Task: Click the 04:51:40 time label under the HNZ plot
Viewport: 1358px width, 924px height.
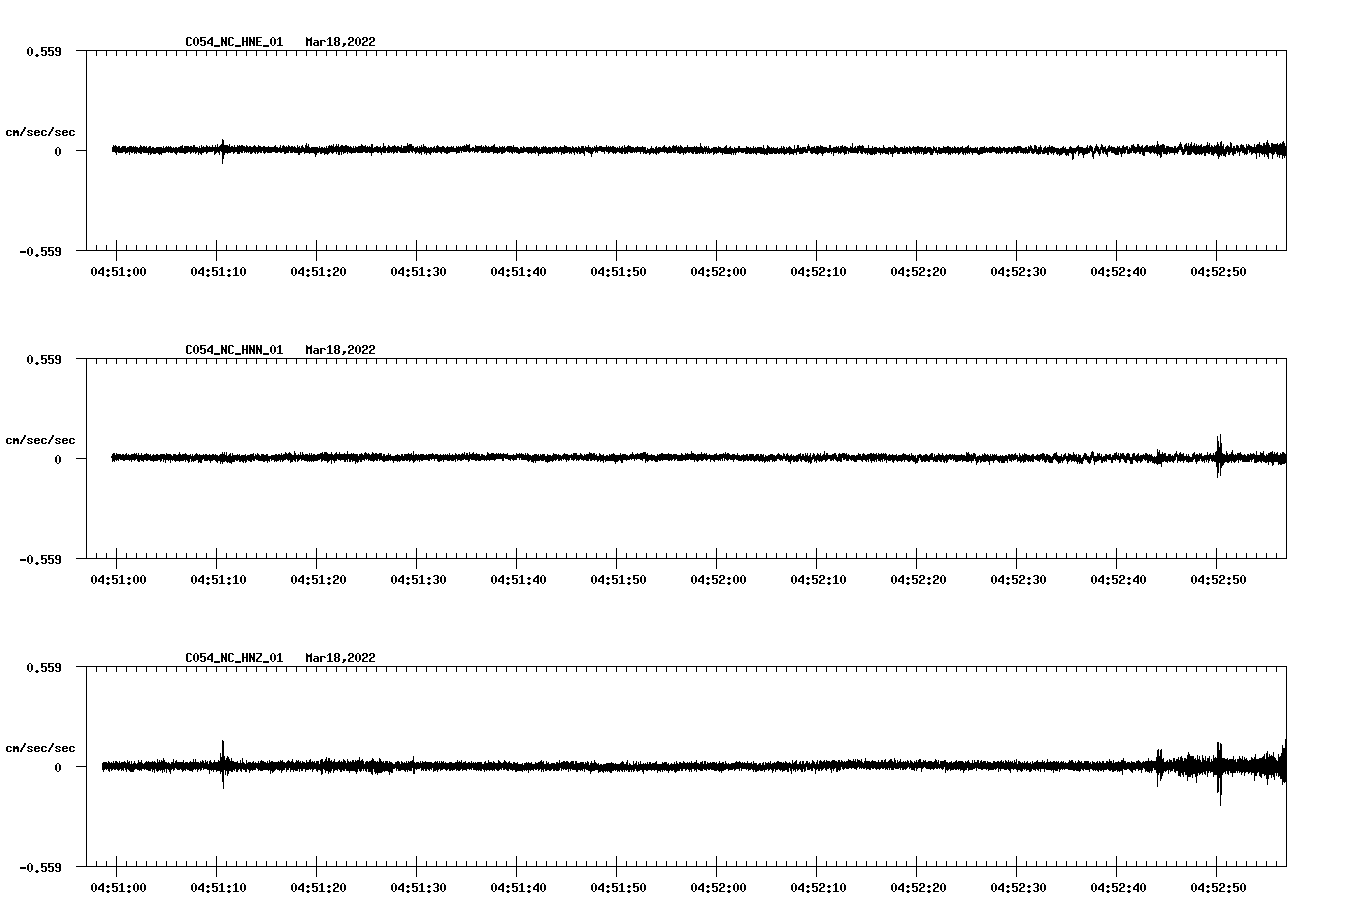Action: tap(518, 888)
